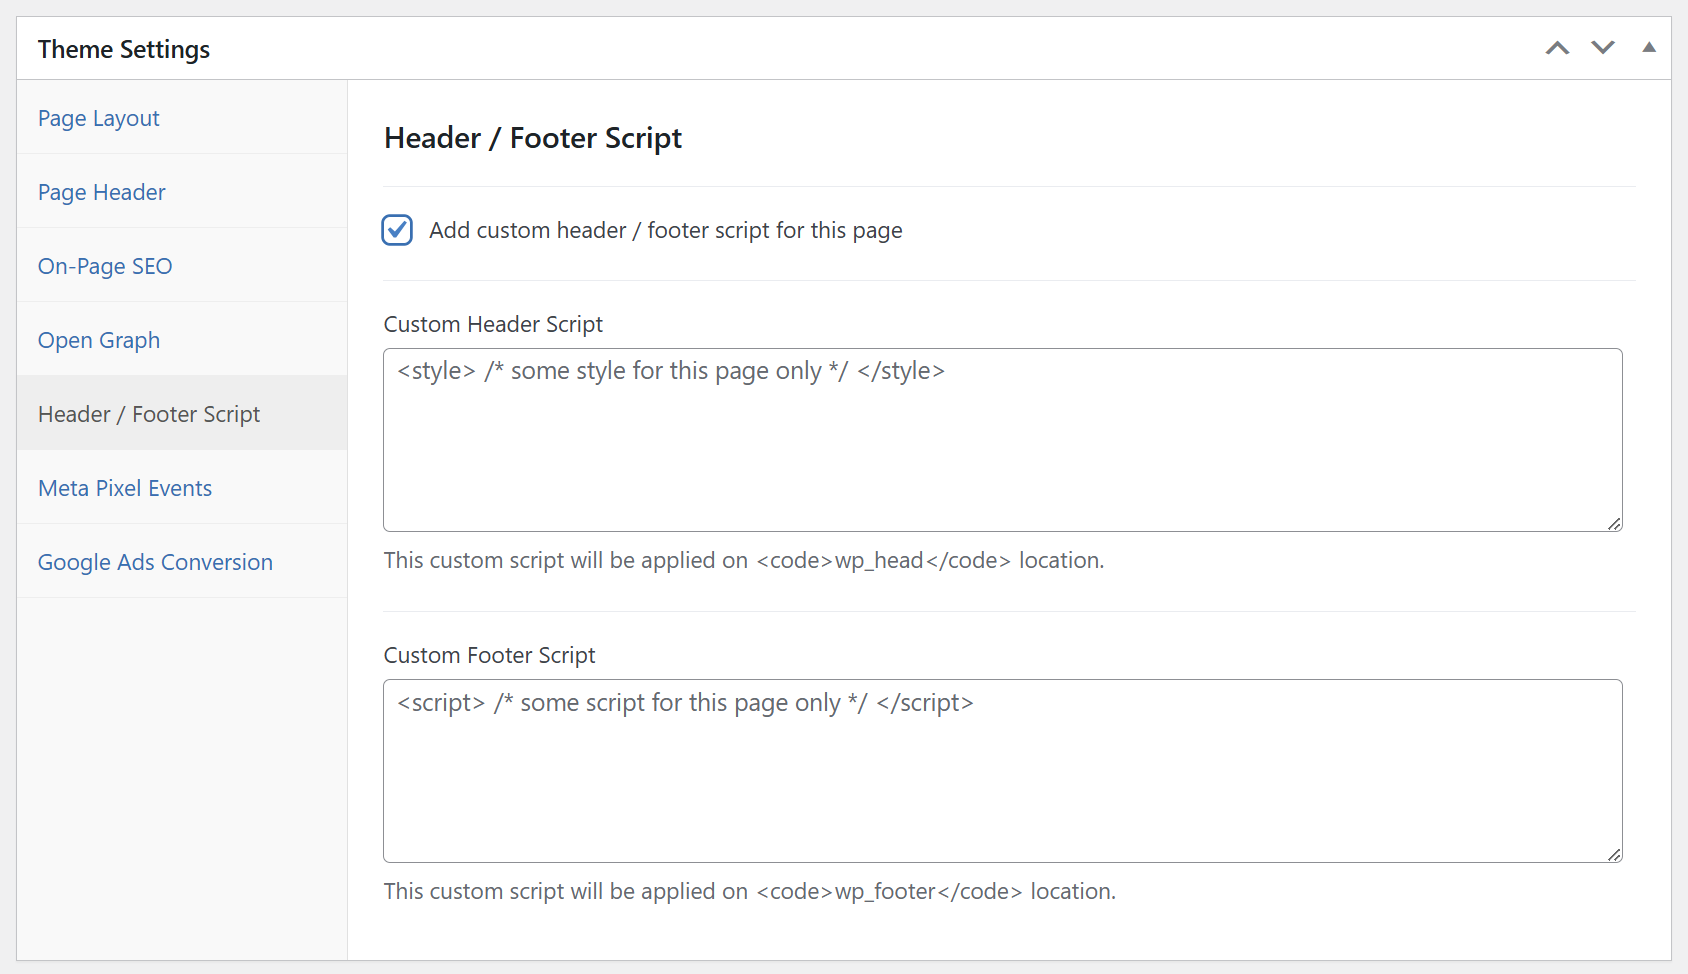The width and height of the screenshot is (1688, 974).
Task: Click the move metabox up chevron
Action: click(x=1557, y=47)
